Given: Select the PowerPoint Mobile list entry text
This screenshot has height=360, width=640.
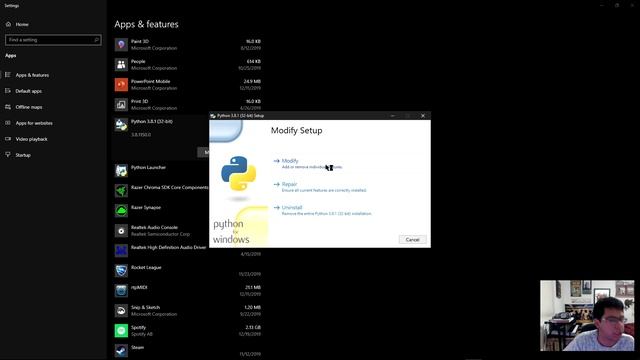Looking at the screenshot, I should pos(151,81).
